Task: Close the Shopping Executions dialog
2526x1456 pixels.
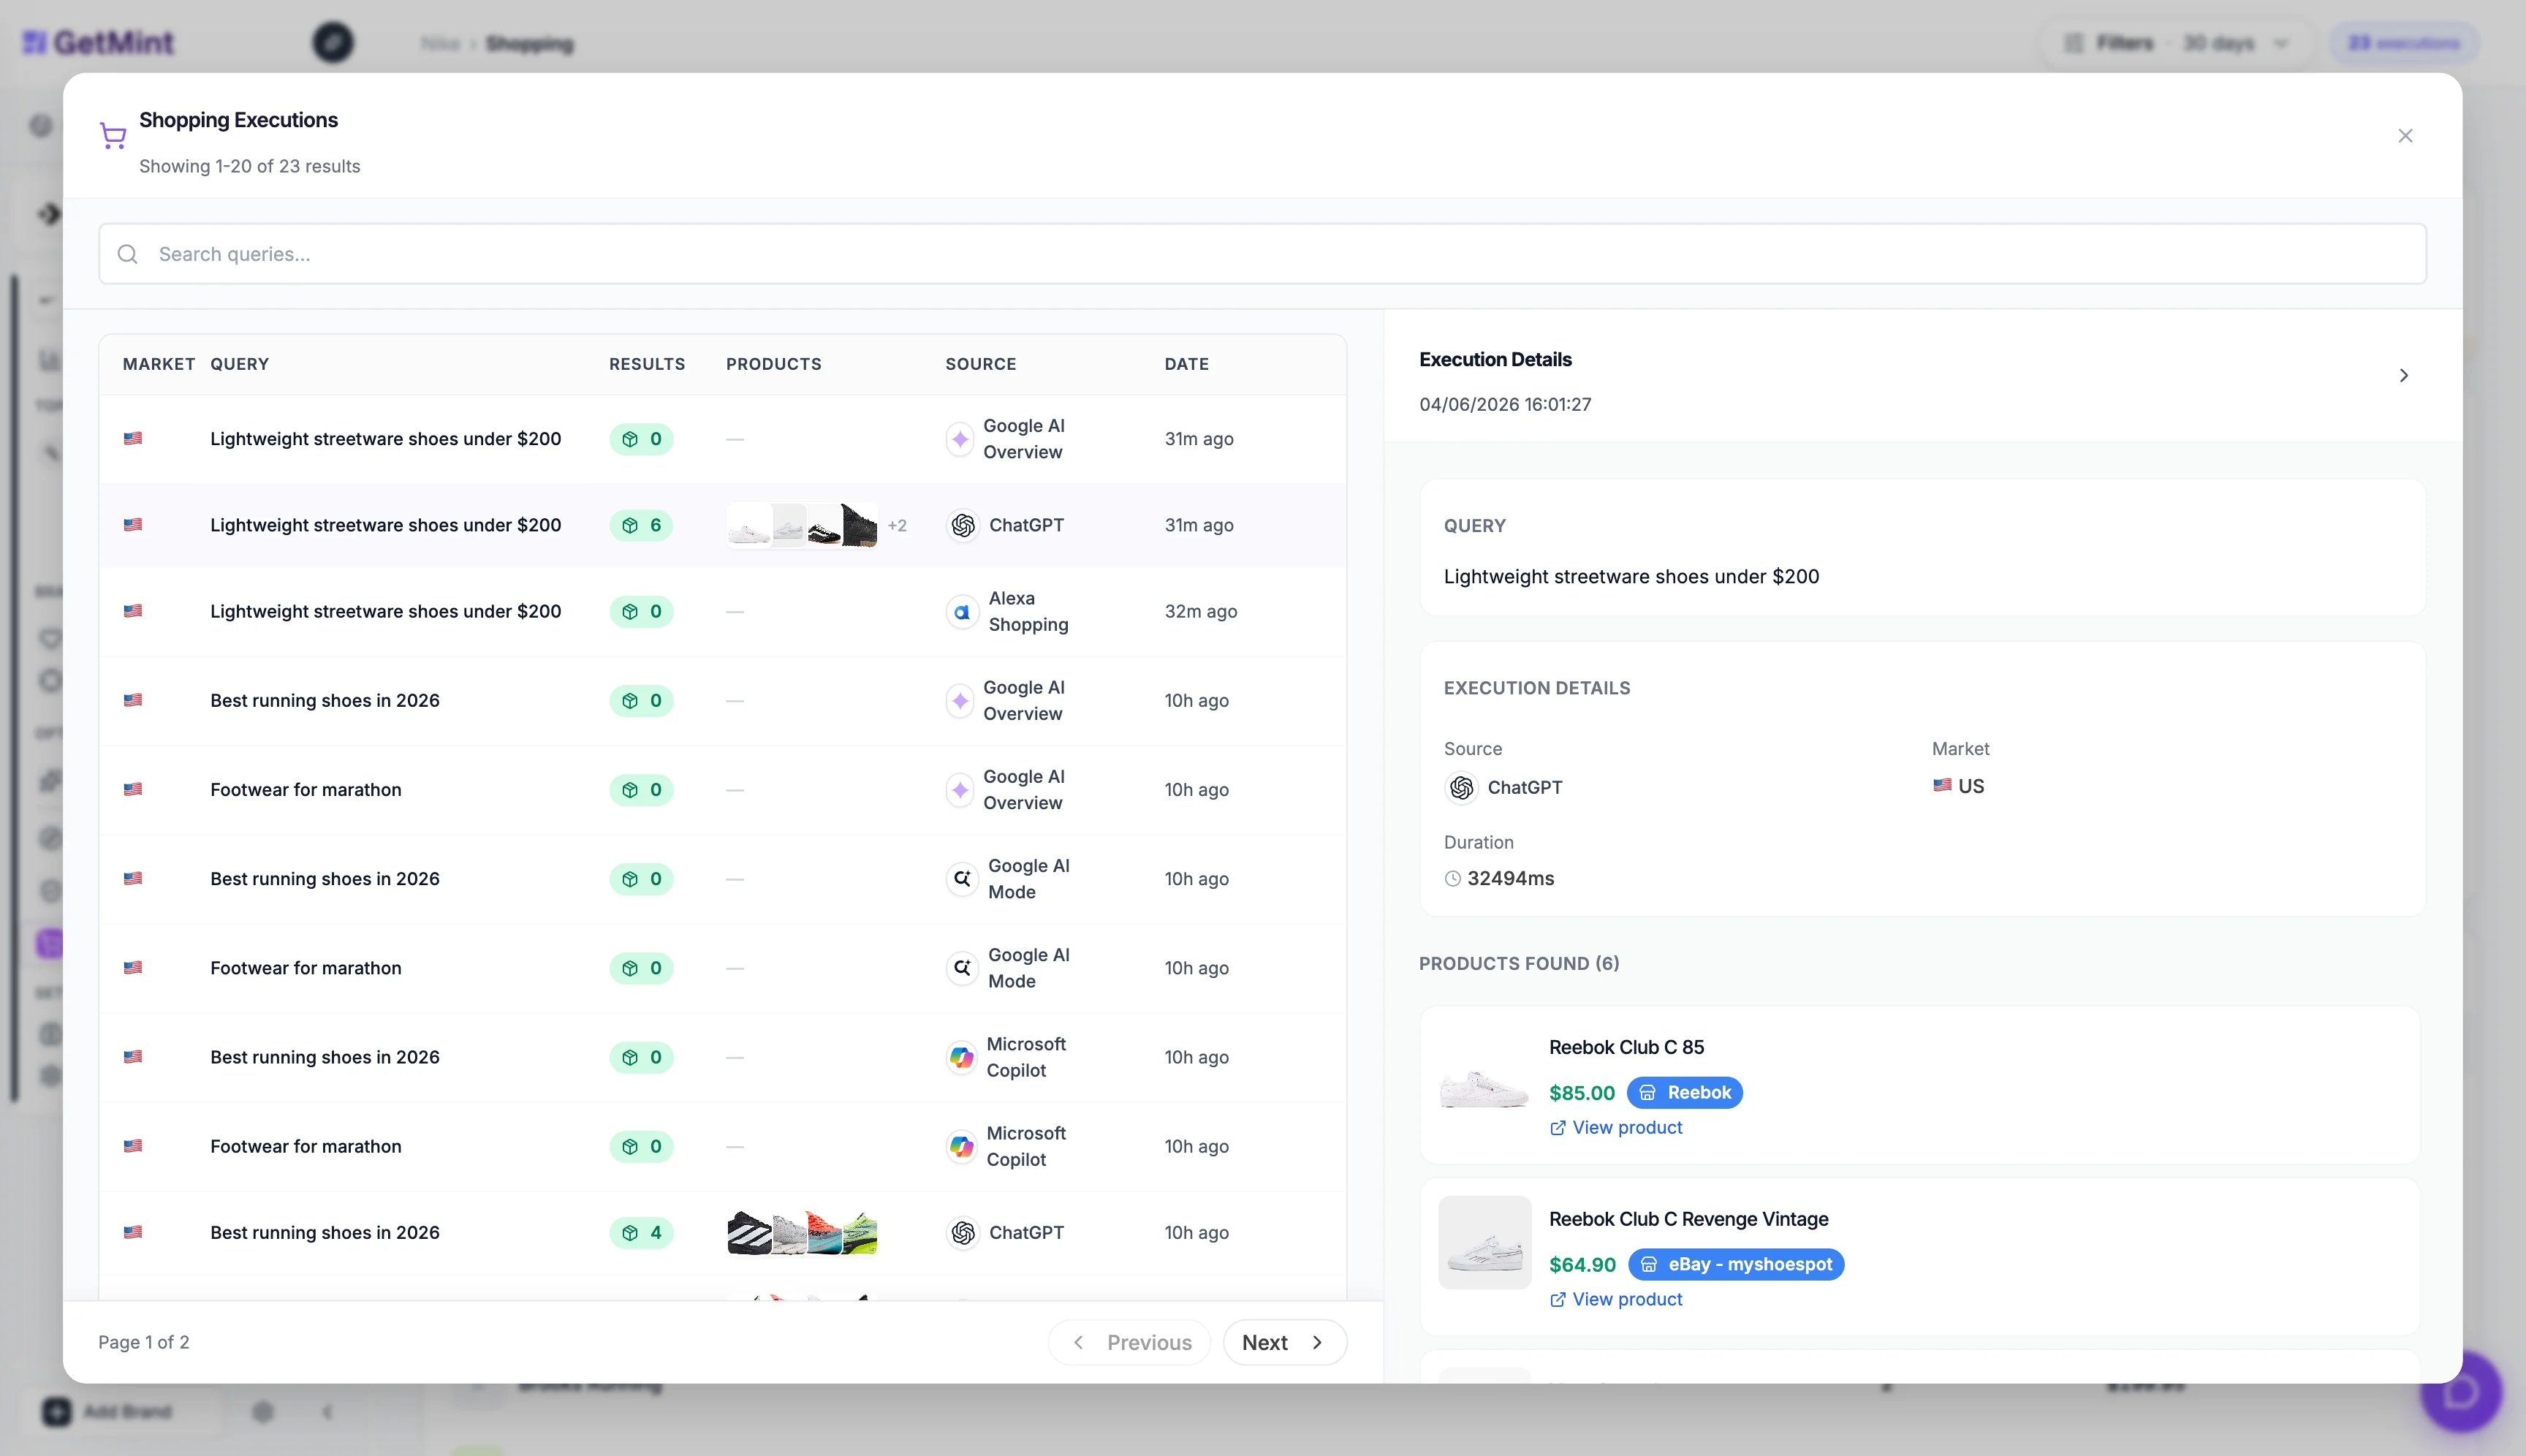Action: (2405, 136)
